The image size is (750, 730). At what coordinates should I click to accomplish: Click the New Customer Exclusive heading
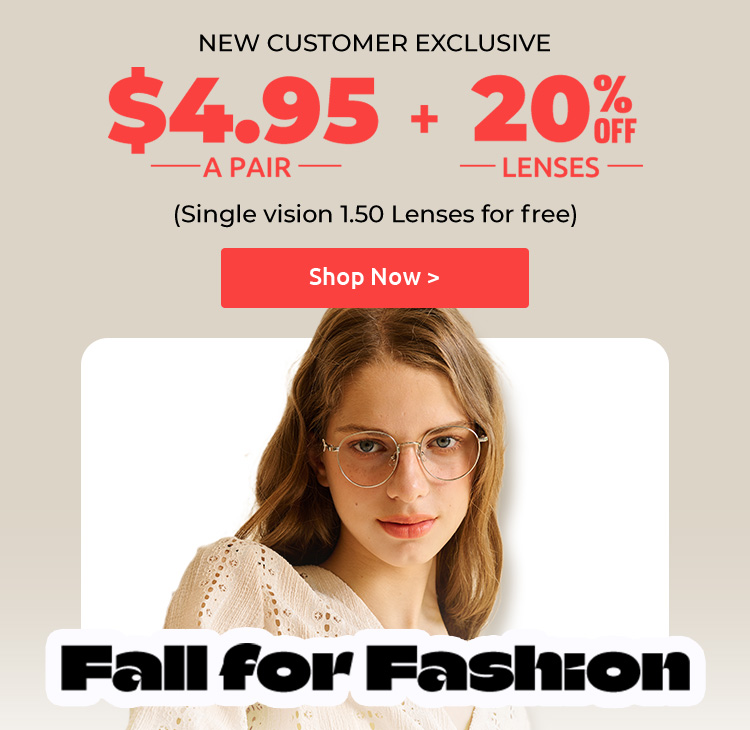click(x=375, y=43)
